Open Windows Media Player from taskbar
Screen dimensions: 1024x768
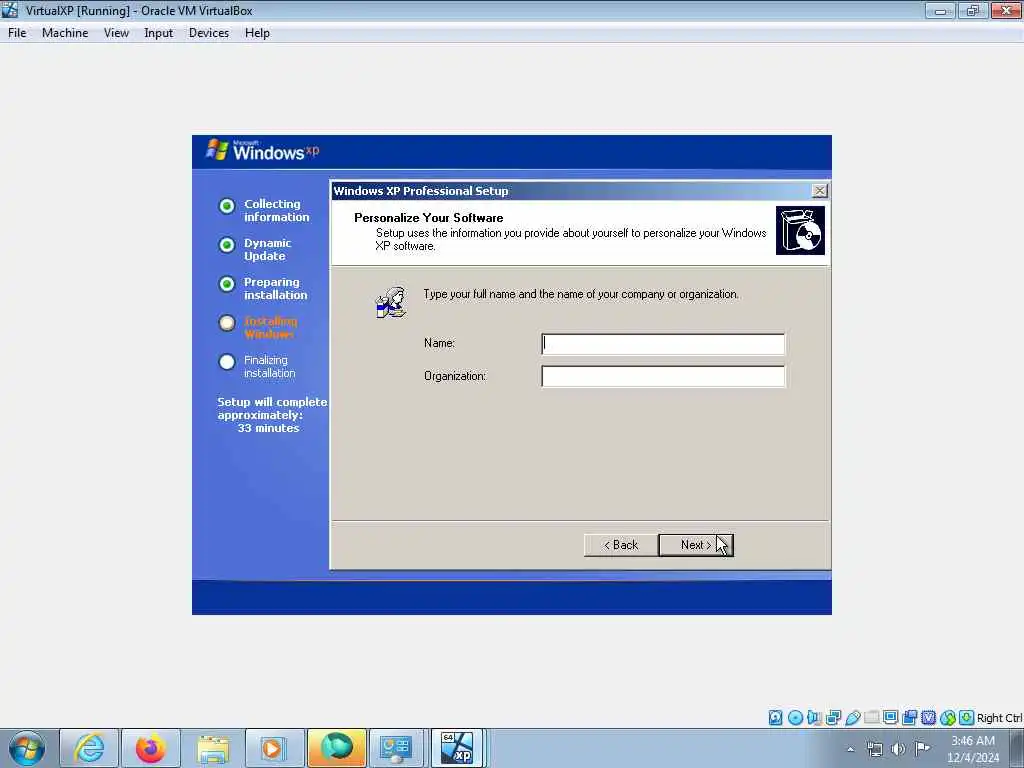point(274,748)
